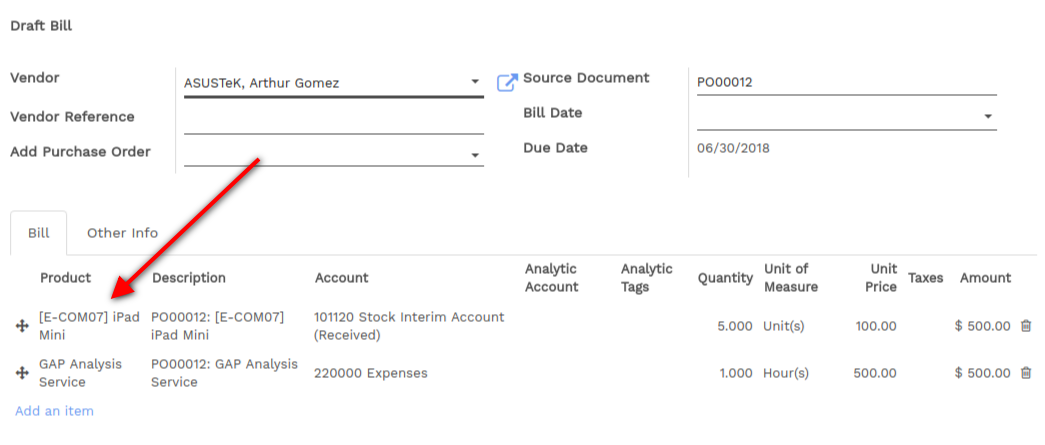This screenshot has width=1045, height=445.
Task: Expand the Vendor dropdown arrow
Action: (475, 82)
